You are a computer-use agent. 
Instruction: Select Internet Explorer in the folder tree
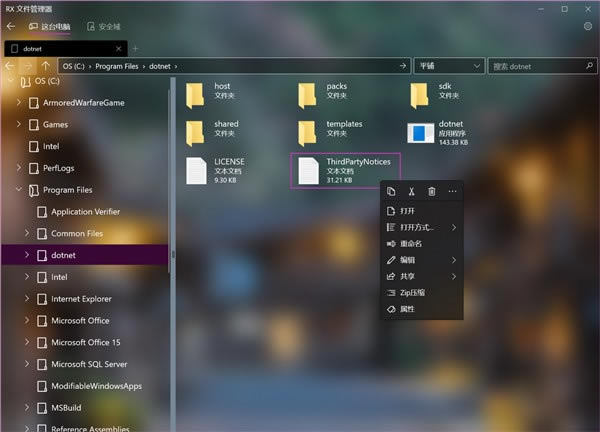(81, 299)
